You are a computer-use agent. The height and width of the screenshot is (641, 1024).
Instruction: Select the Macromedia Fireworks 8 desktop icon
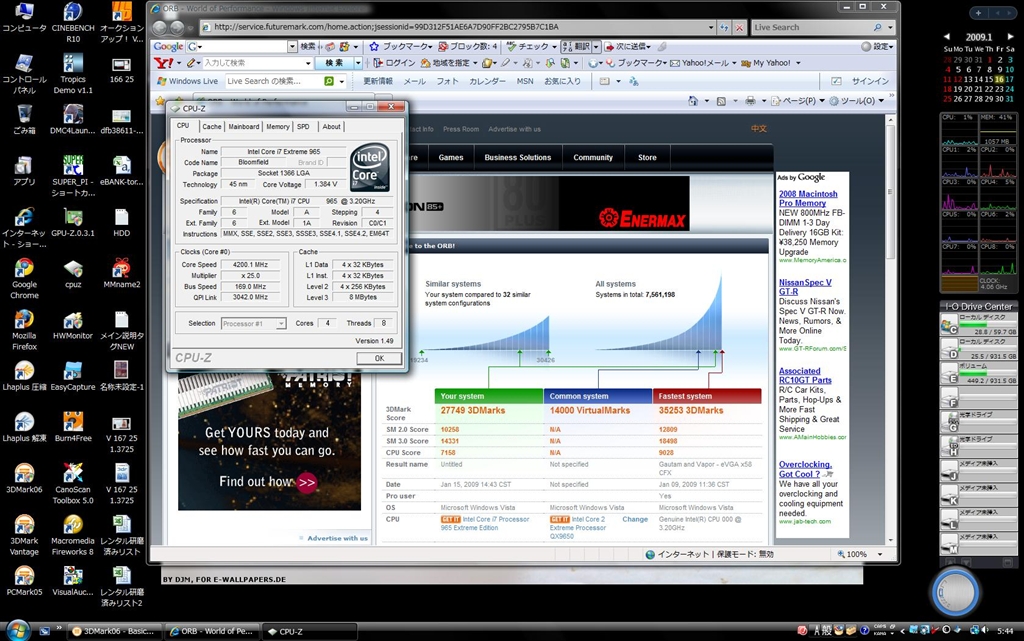(x=72, y=535)
